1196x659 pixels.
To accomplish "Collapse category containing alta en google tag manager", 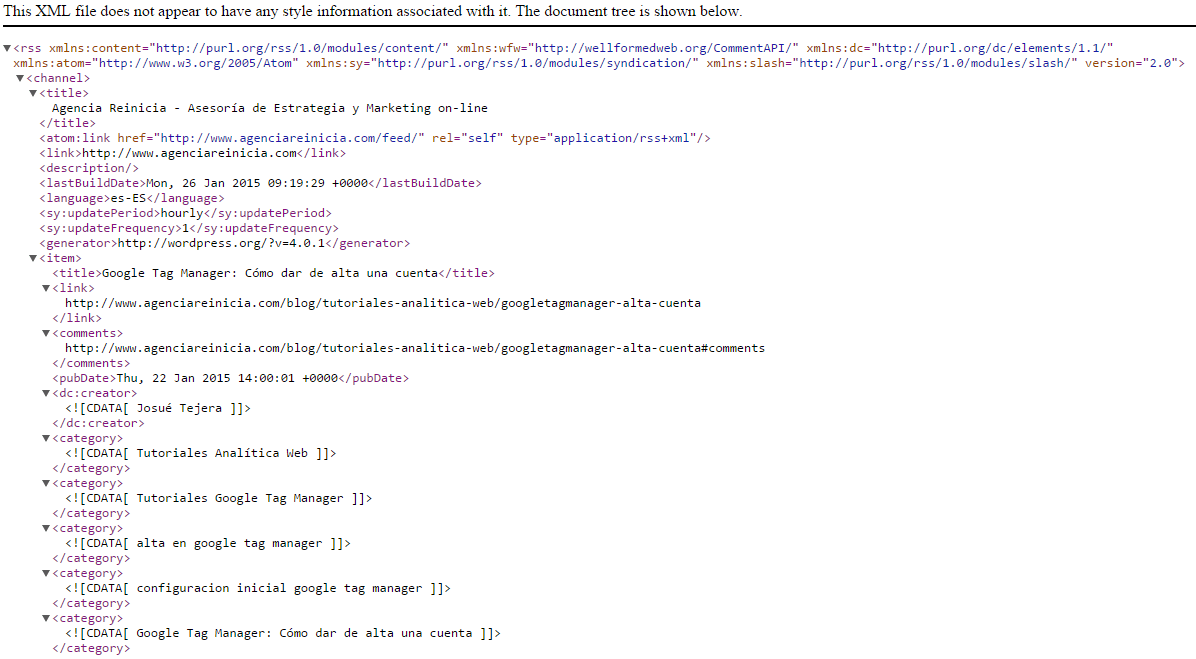I will click(46, 529).
